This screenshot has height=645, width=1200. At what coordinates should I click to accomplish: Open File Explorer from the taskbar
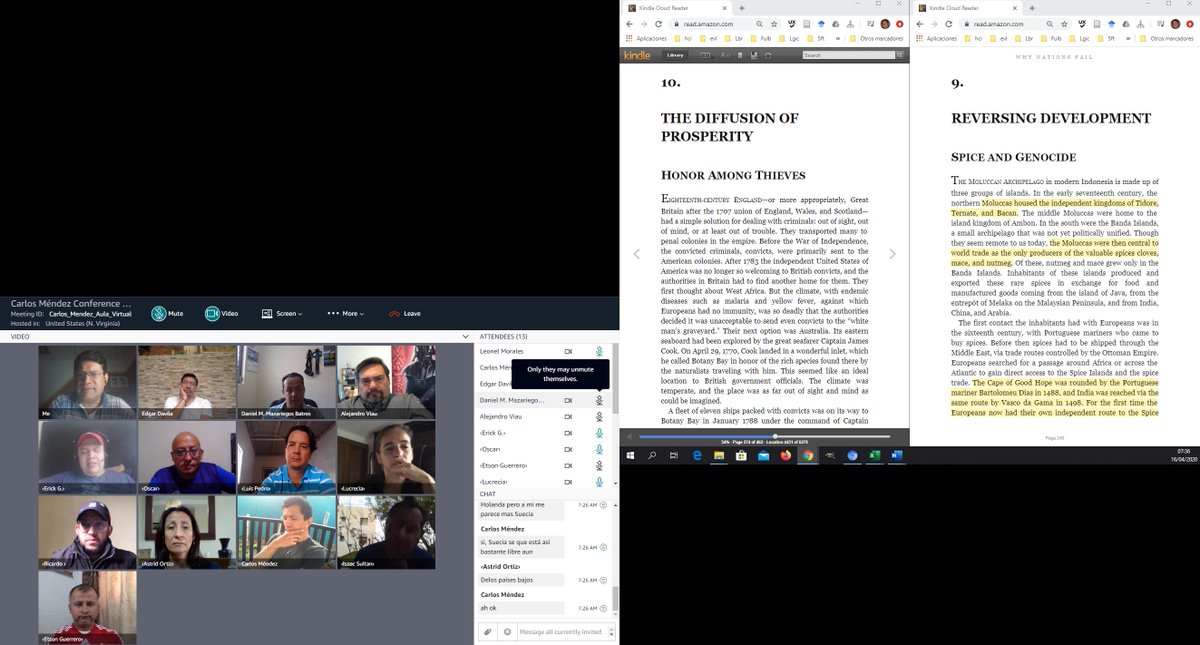tap(718, 455)
